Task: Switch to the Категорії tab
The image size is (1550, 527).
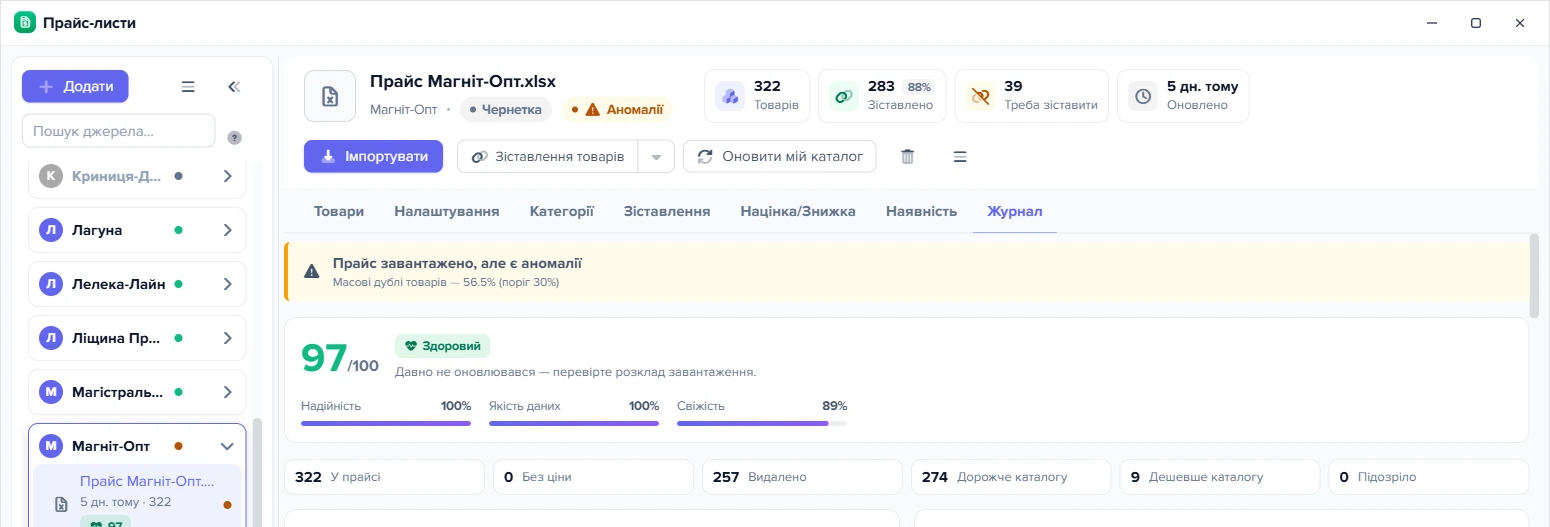Action: point(562,211)
